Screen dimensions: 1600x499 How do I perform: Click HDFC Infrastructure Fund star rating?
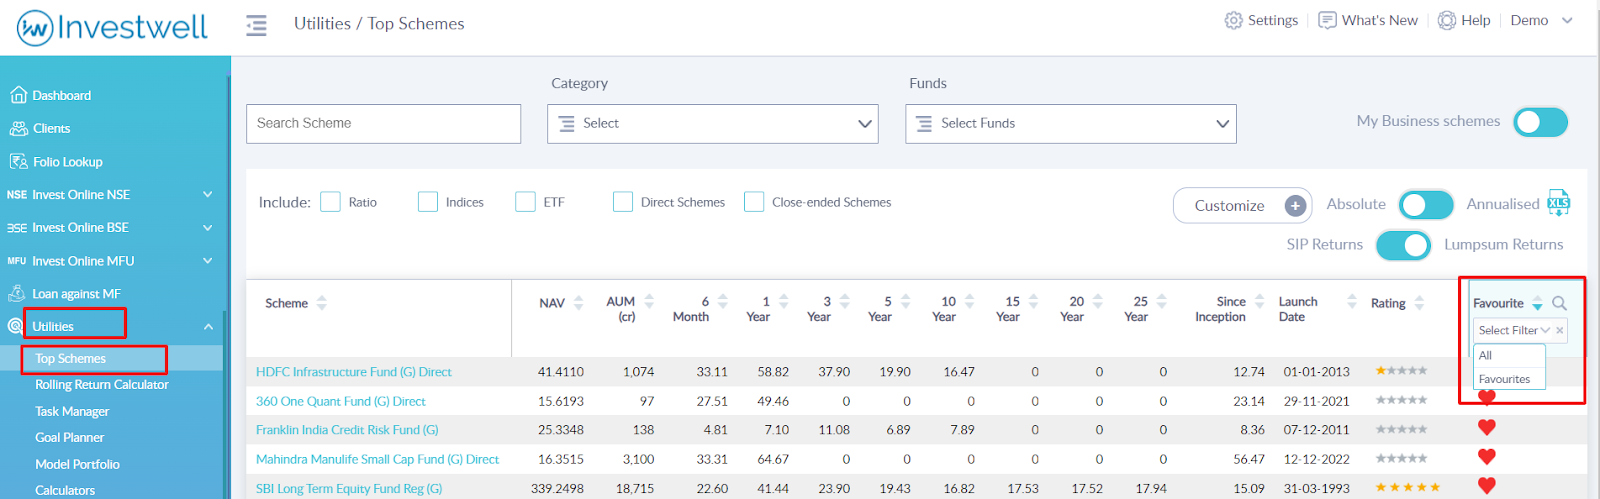coord(1401,370)
